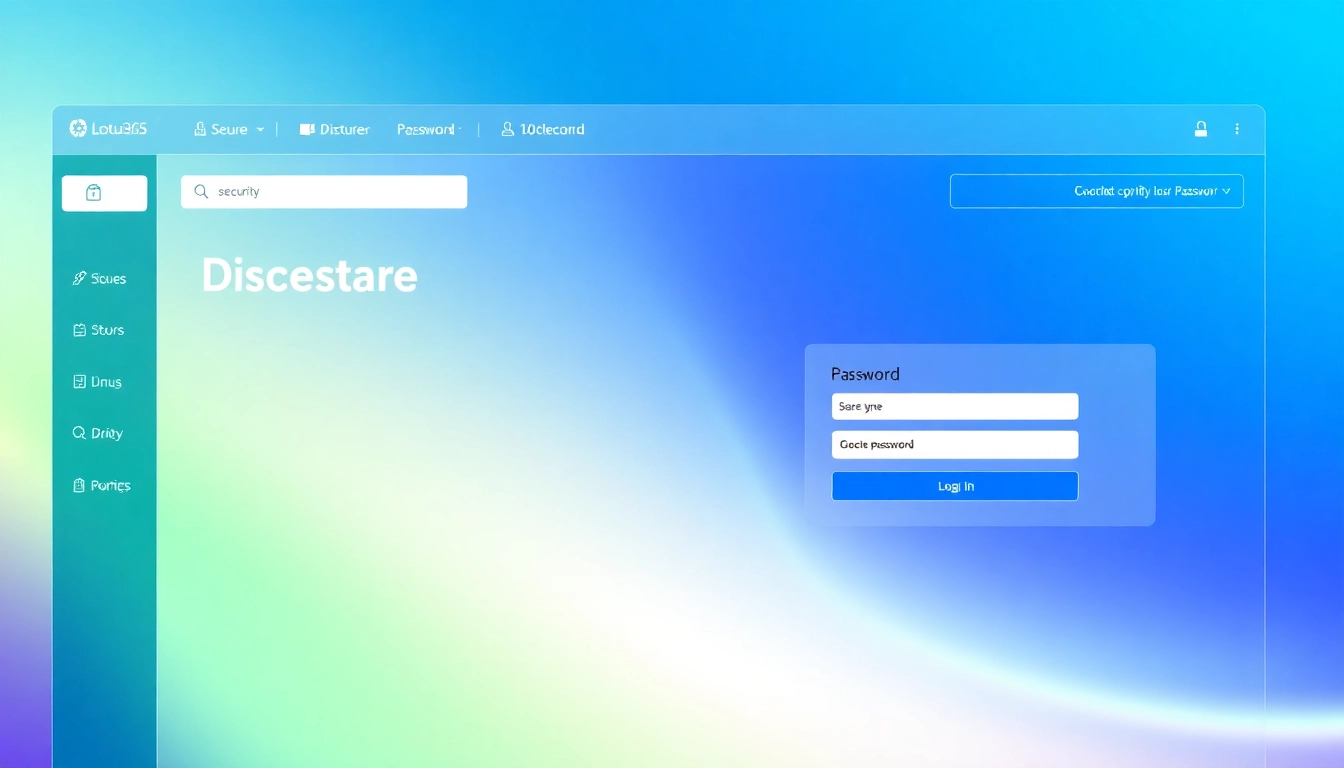Click the lock icon beside Seure
The image size is (1344, 768).
pos(200,129)
